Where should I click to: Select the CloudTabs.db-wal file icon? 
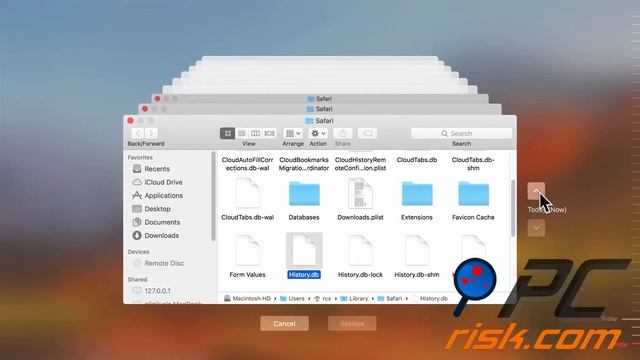tap(247, 193)
